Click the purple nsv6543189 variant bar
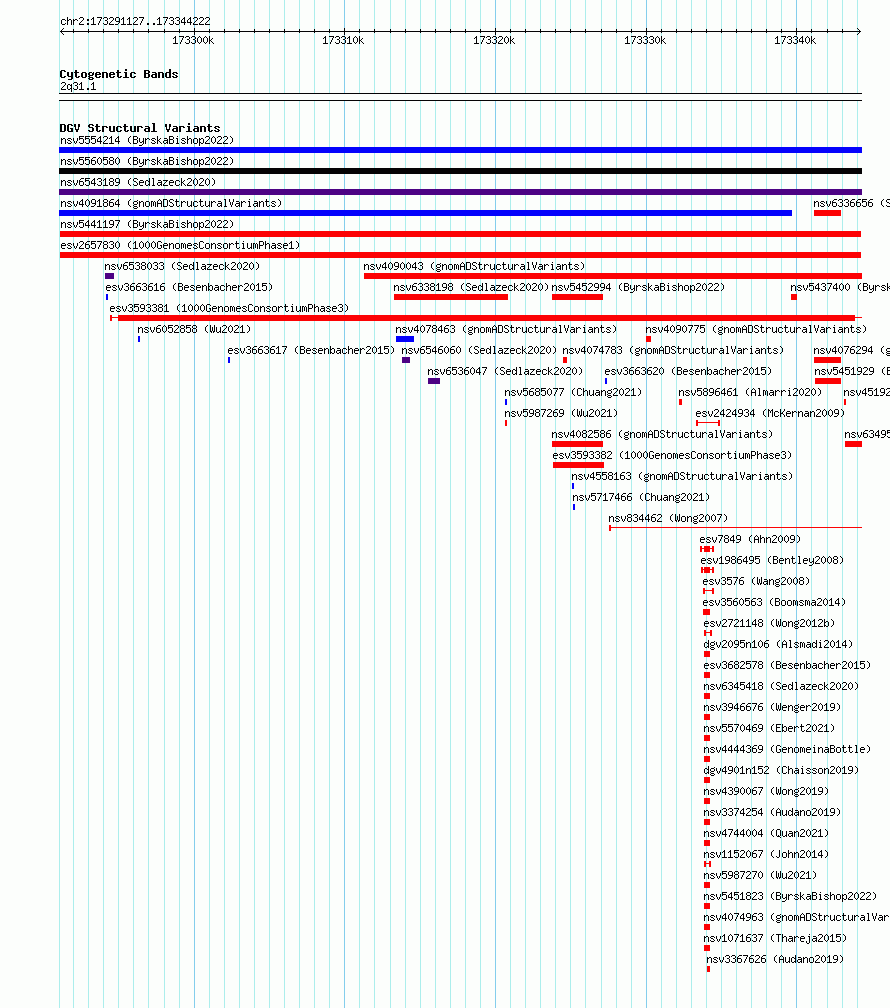The image size is (890, 1008). (x=460, y=192)
